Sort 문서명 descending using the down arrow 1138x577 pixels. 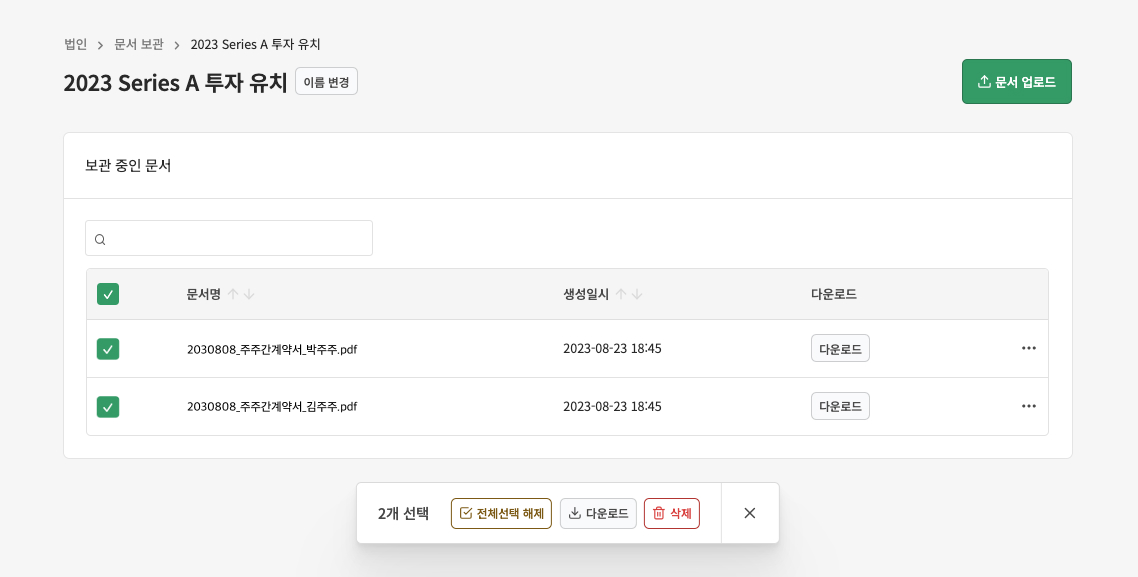pyautogui.click(x=249, y=293)
